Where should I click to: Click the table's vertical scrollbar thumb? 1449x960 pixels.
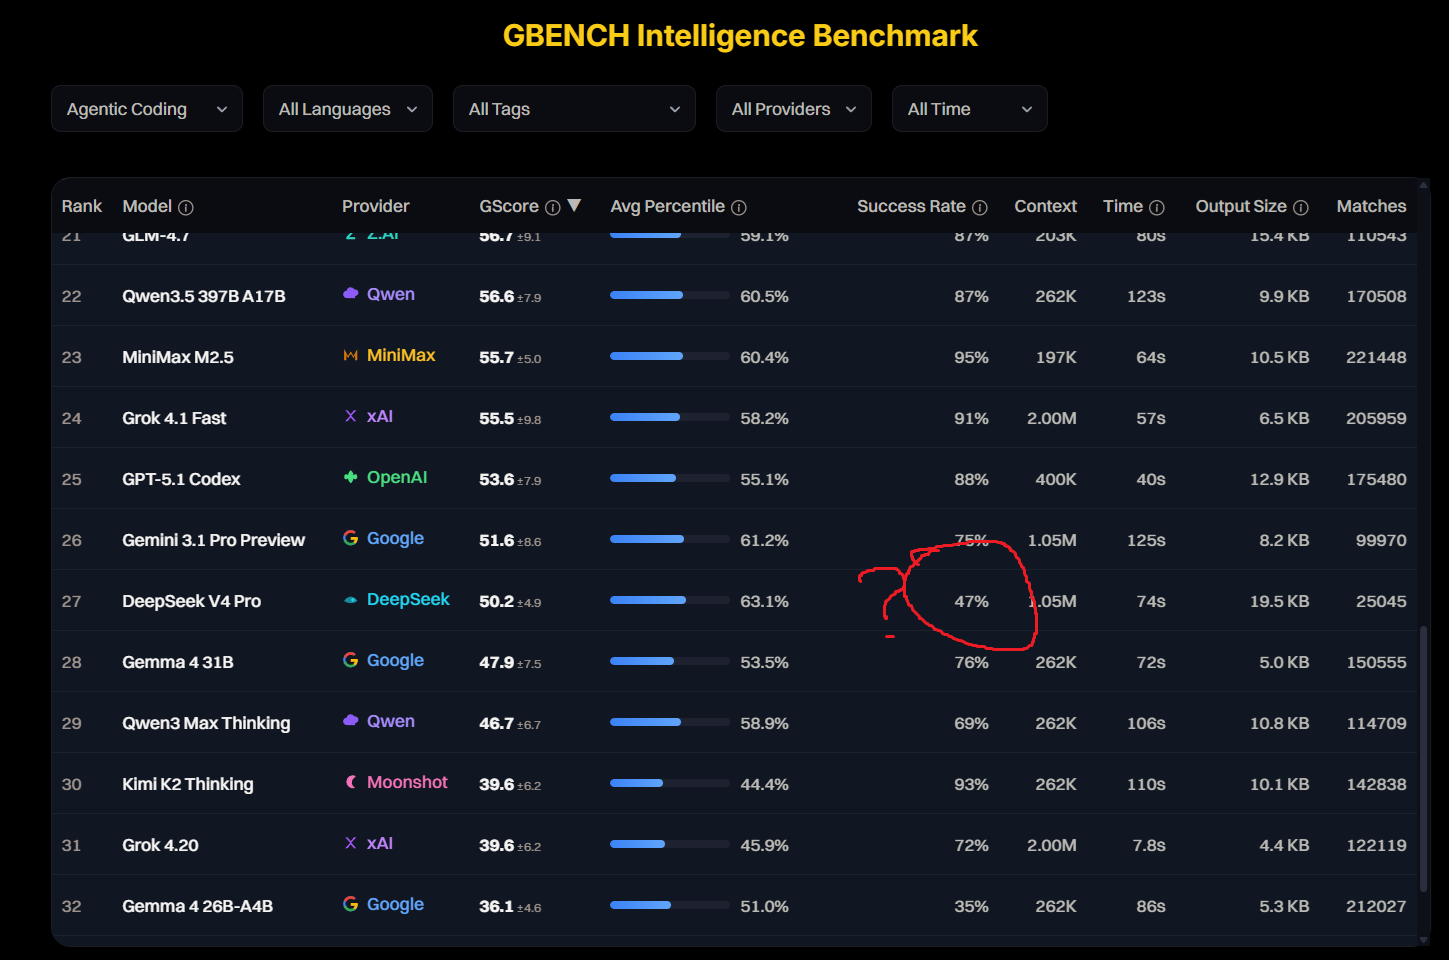[1423, 758]
